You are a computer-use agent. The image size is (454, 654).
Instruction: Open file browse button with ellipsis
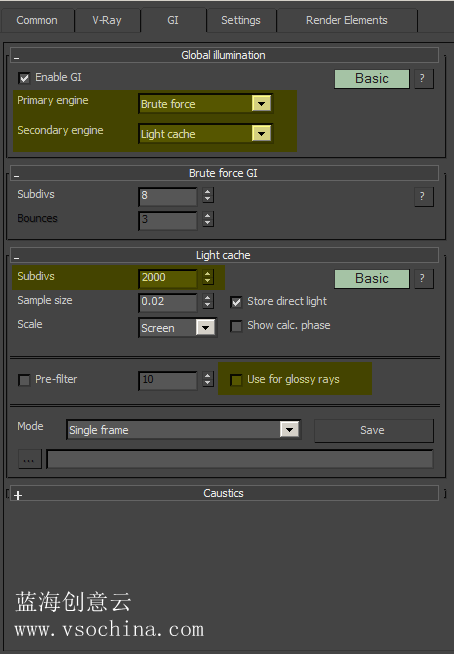click(30, 460)
